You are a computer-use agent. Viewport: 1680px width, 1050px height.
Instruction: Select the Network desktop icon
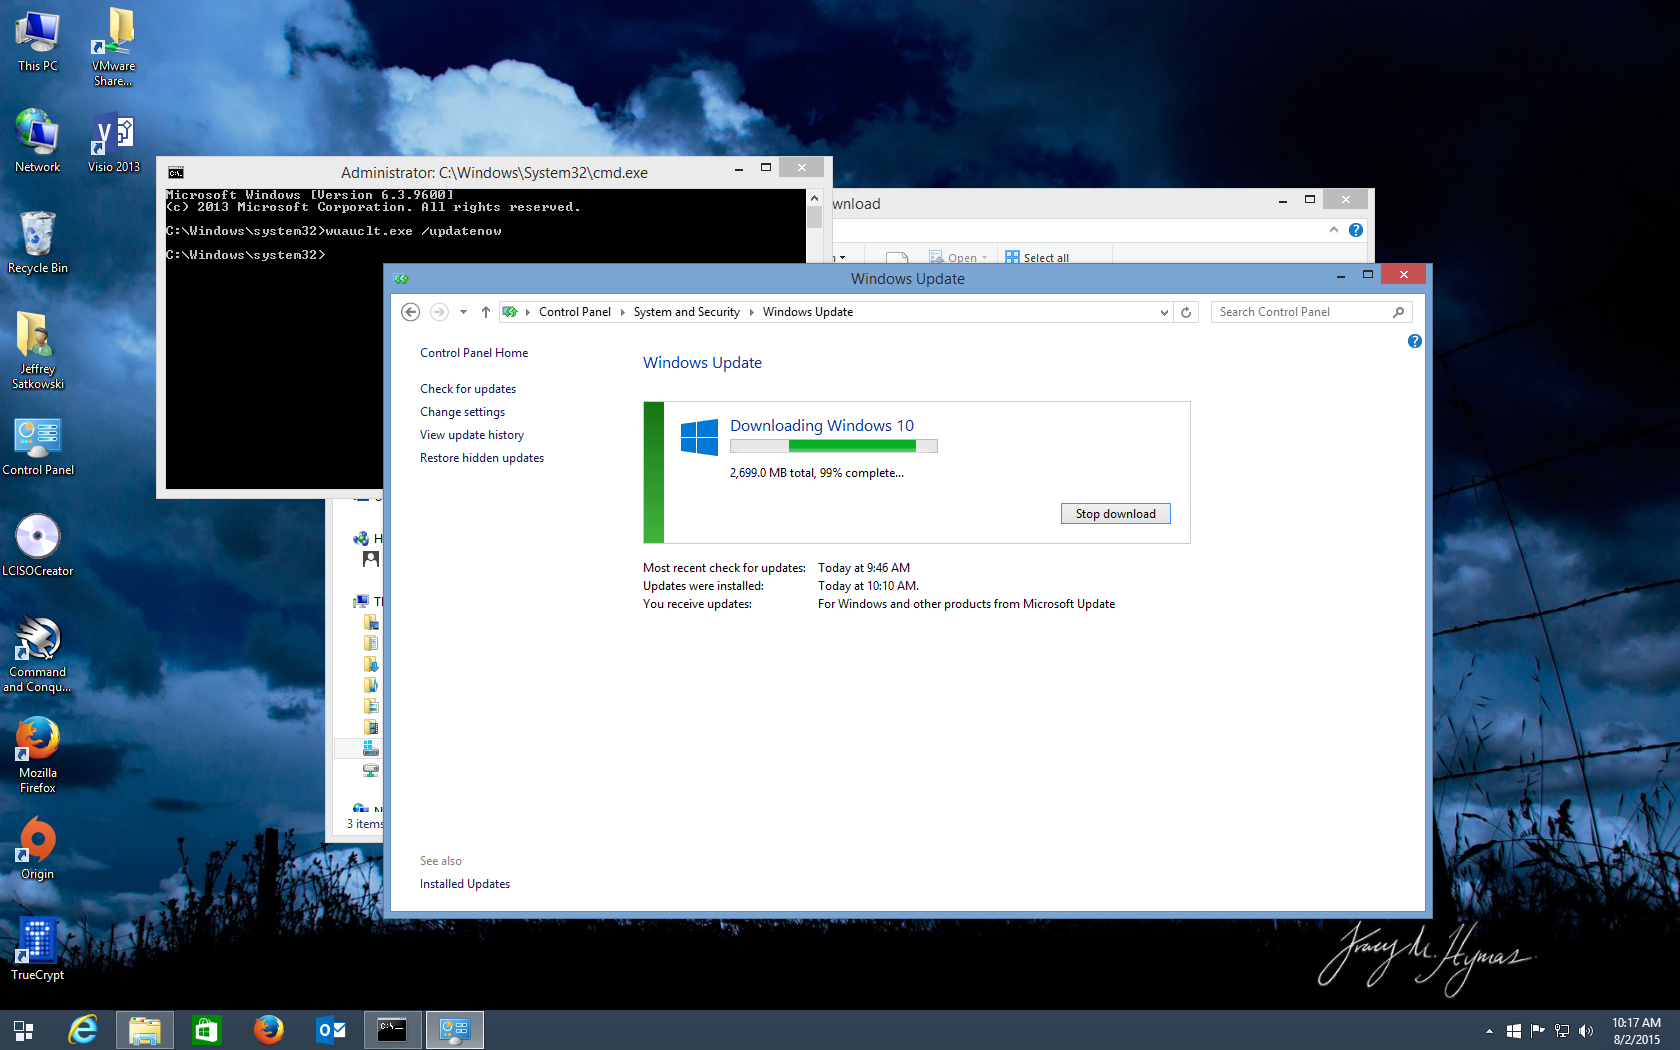pos(38,141)
